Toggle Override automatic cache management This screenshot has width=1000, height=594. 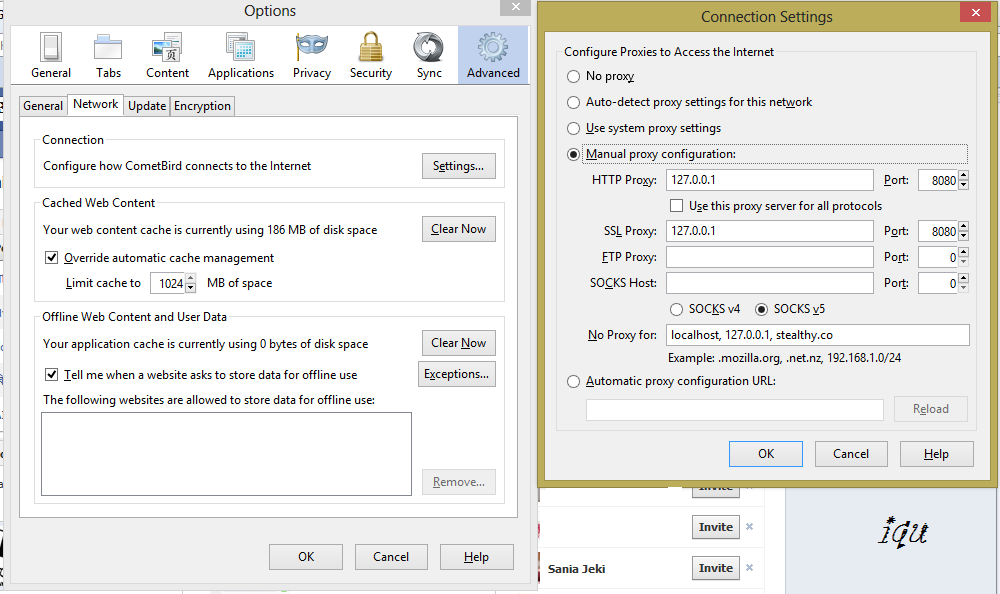coord(52,258)
